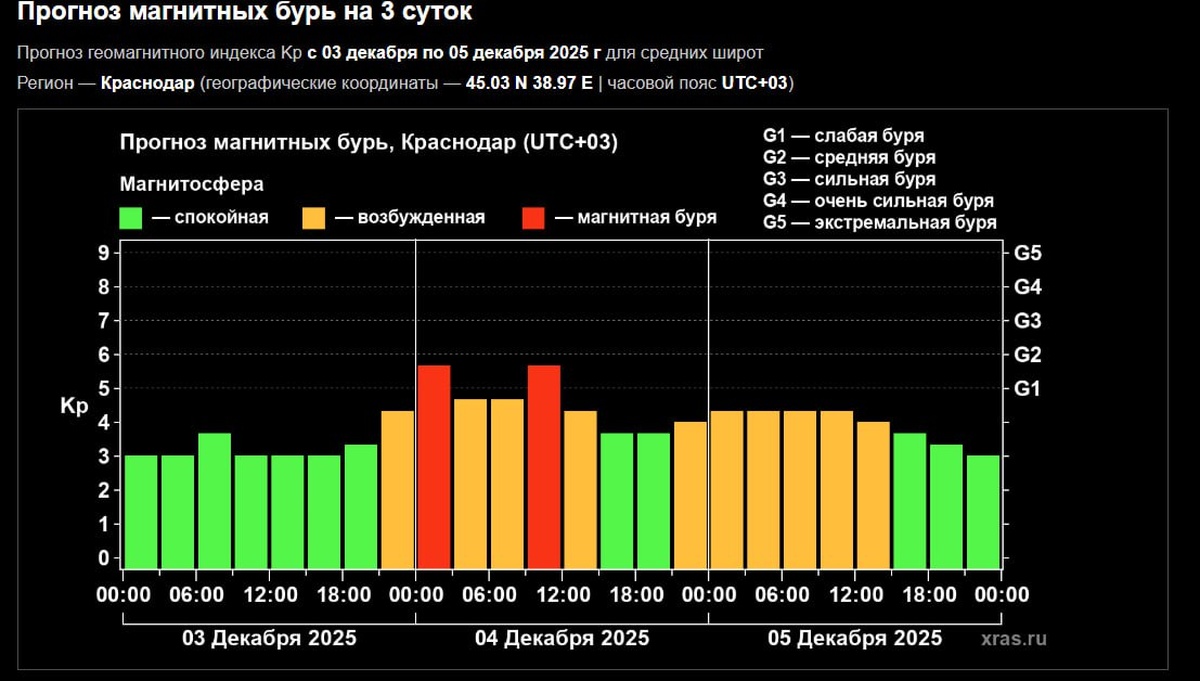Image resolution: width=1200 pixels, height=681 pixels.
Task: Click the red 'магнитная буря' legend swatch
Action: 533,218
